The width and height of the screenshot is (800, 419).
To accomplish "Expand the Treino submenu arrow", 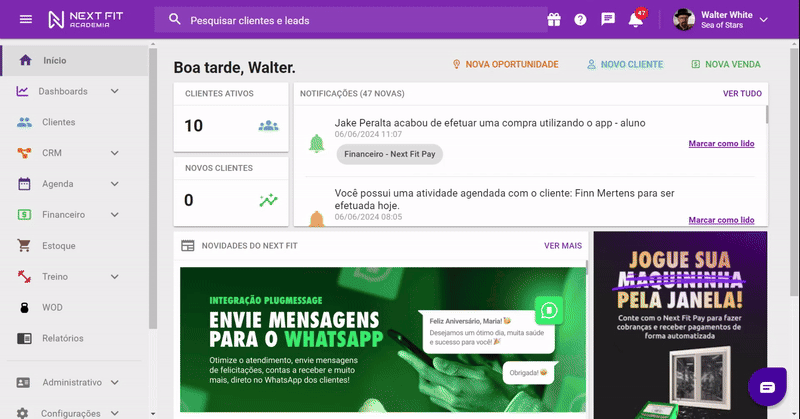I will (115, 277).
